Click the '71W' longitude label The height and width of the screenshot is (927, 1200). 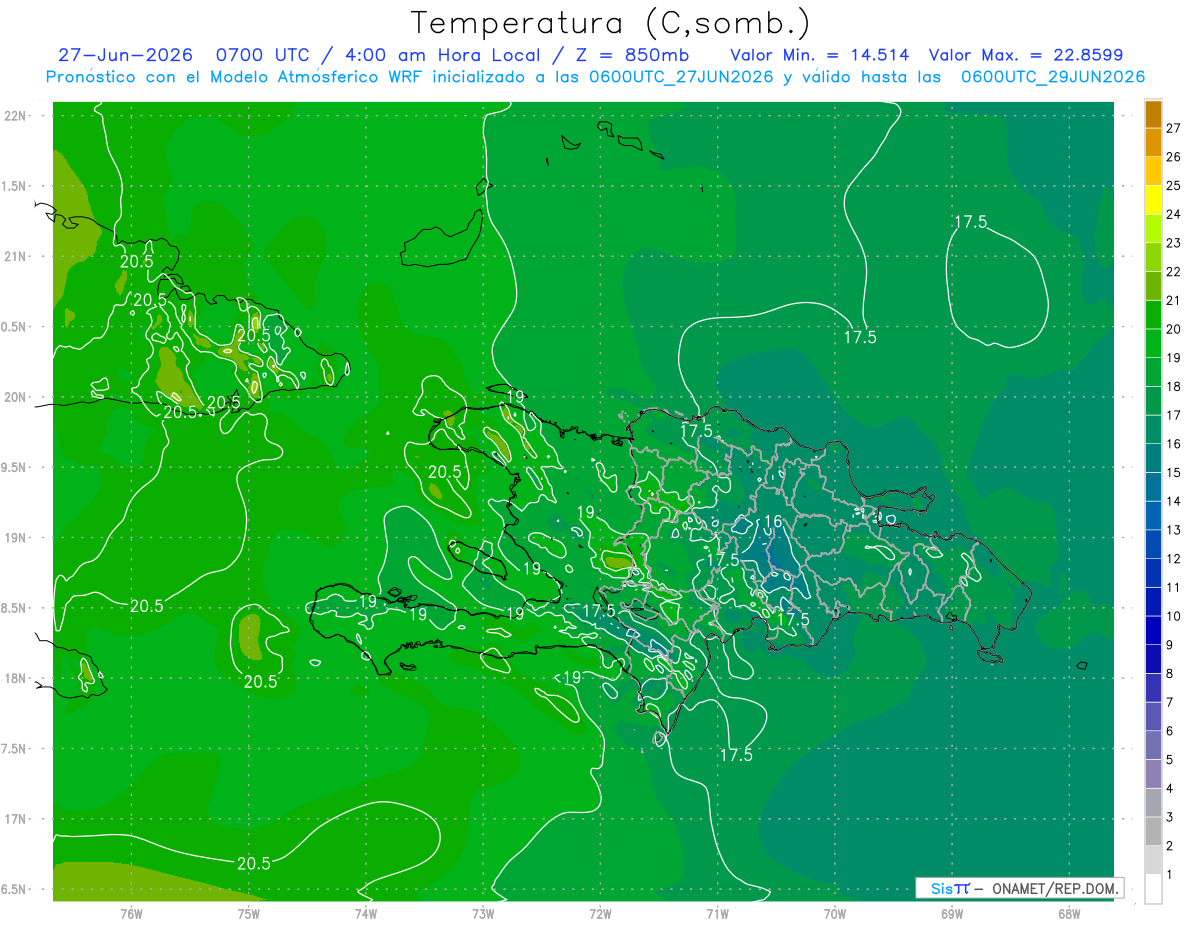717,913
